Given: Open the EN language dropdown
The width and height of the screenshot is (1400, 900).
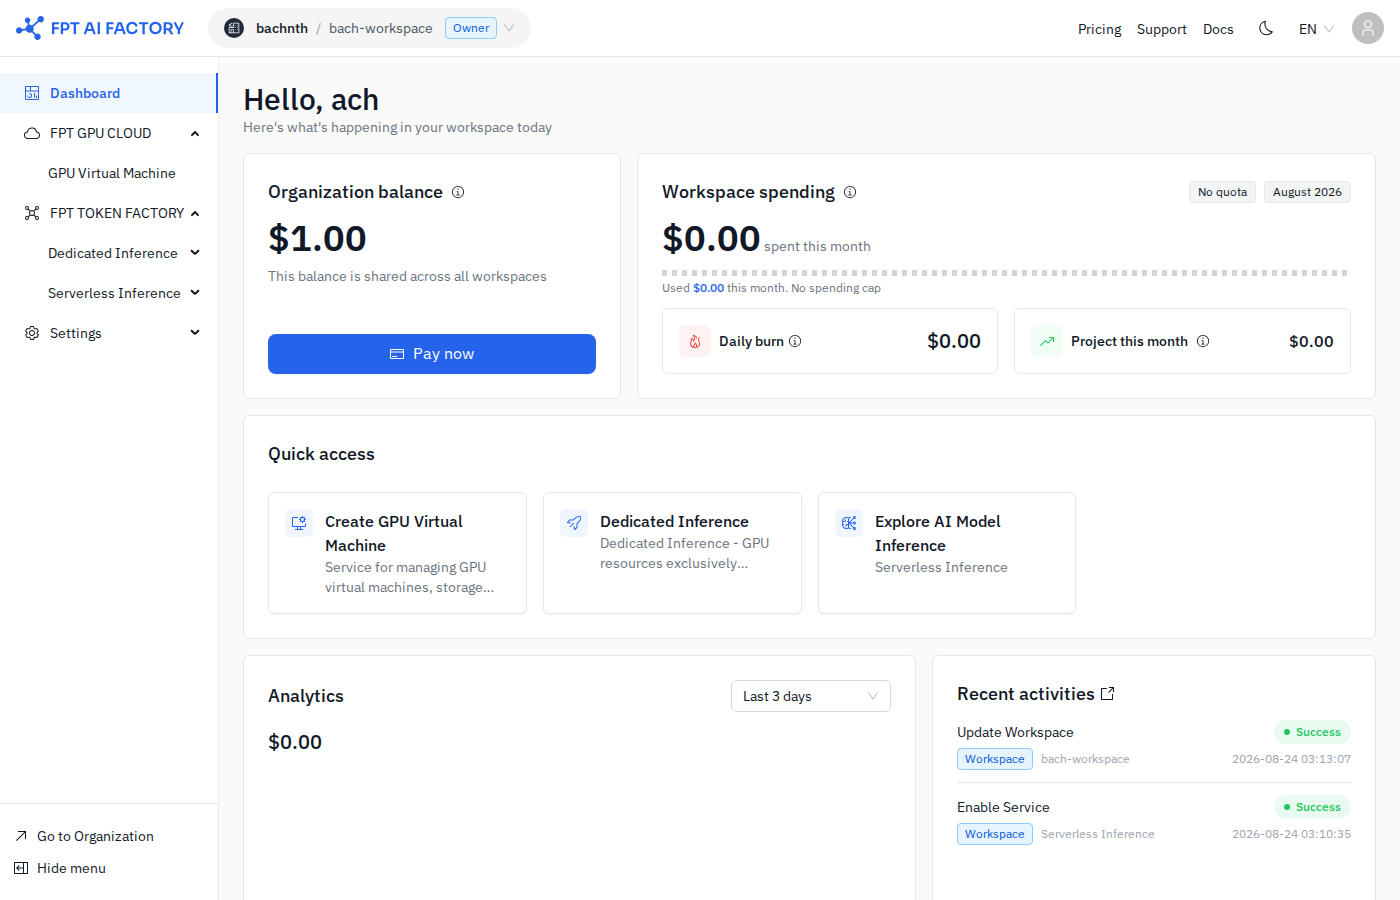Looking at the screenshot, I should [1316, 29].
